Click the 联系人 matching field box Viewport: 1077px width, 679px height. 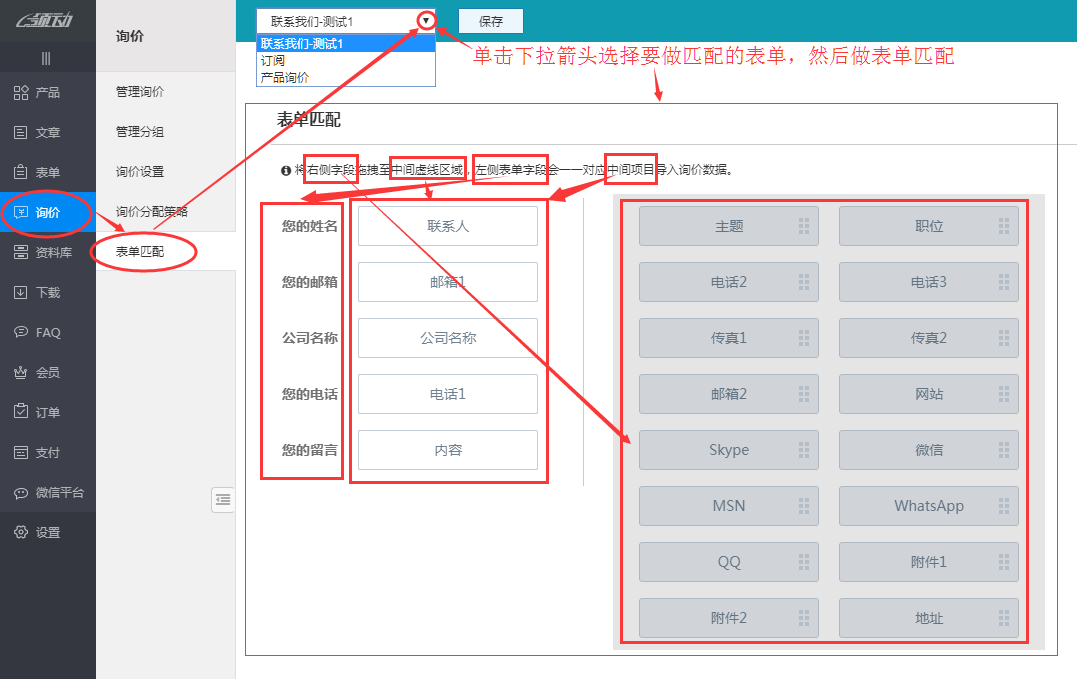point(447,226)
